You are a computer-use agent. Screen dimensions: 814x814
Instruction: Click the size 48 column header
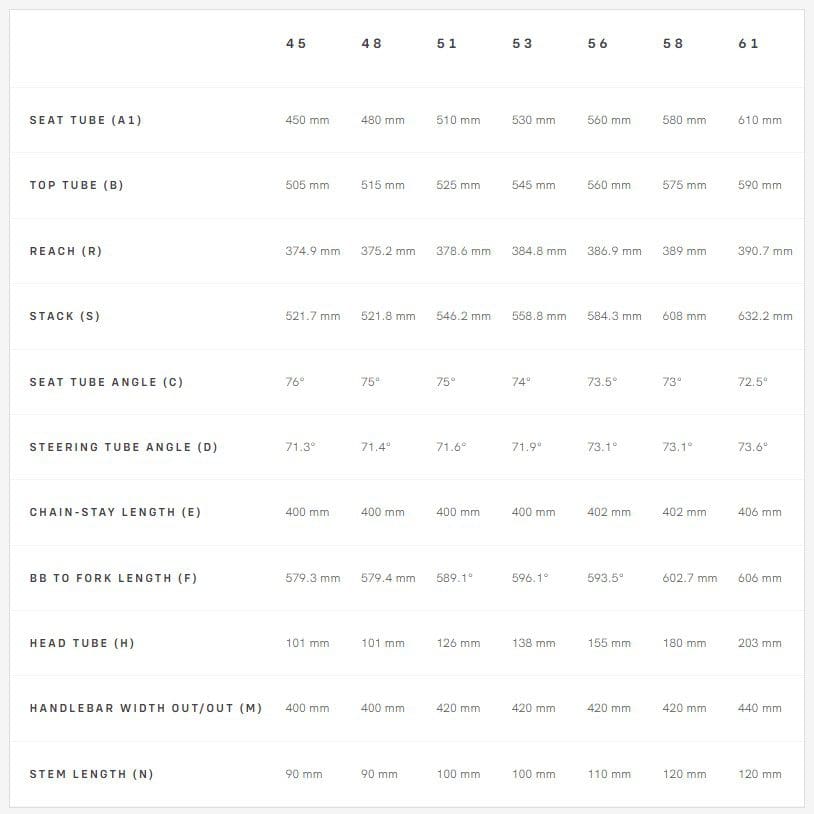coord(372,44)
